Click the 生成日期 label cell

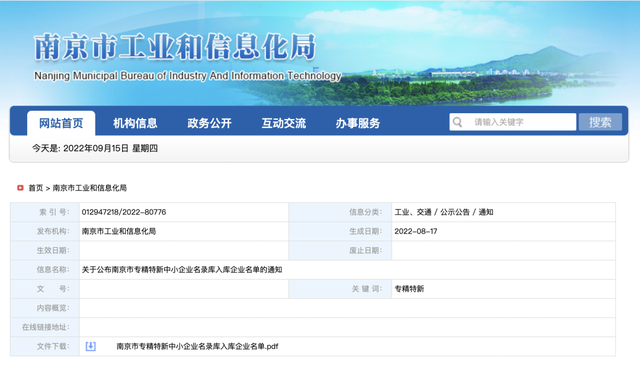tap(340, 231)
